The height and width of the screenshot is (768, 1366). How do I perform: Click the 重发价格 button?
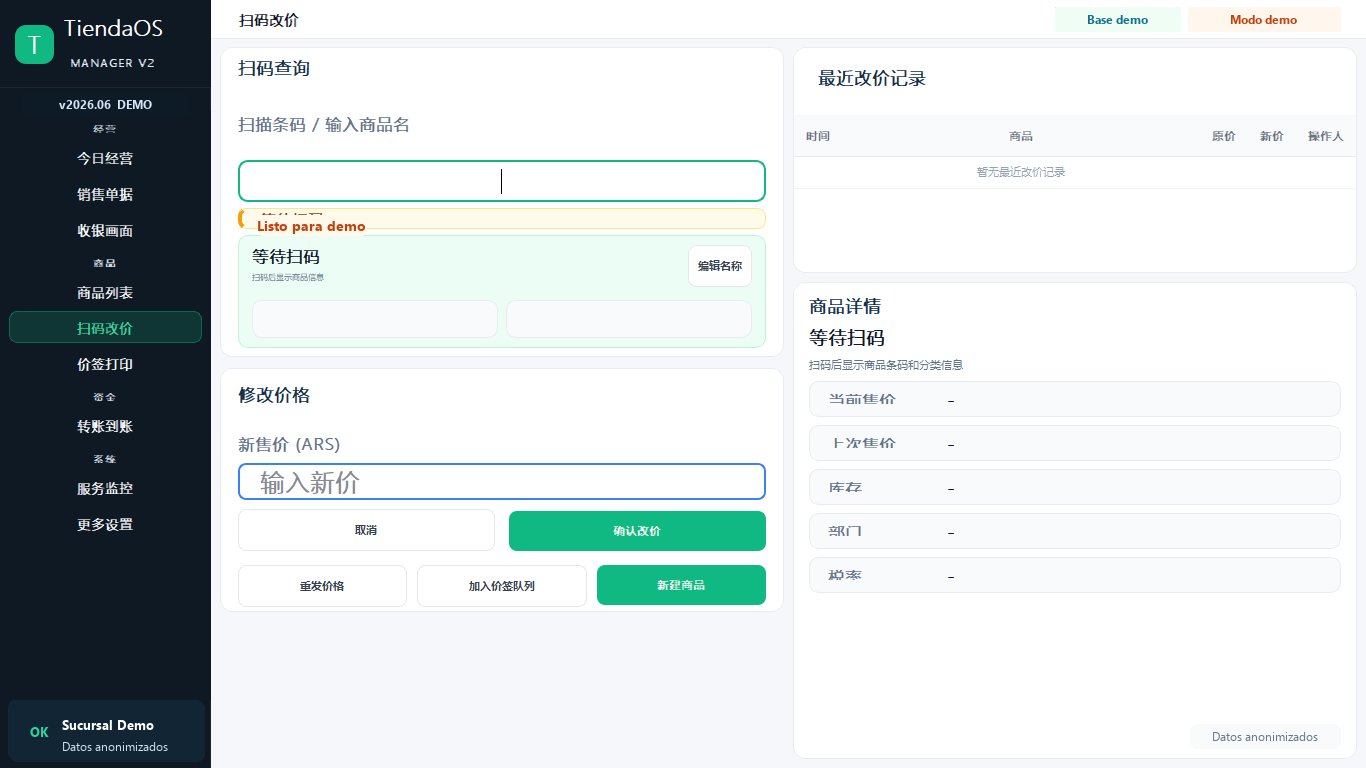[x=322, y=586]
